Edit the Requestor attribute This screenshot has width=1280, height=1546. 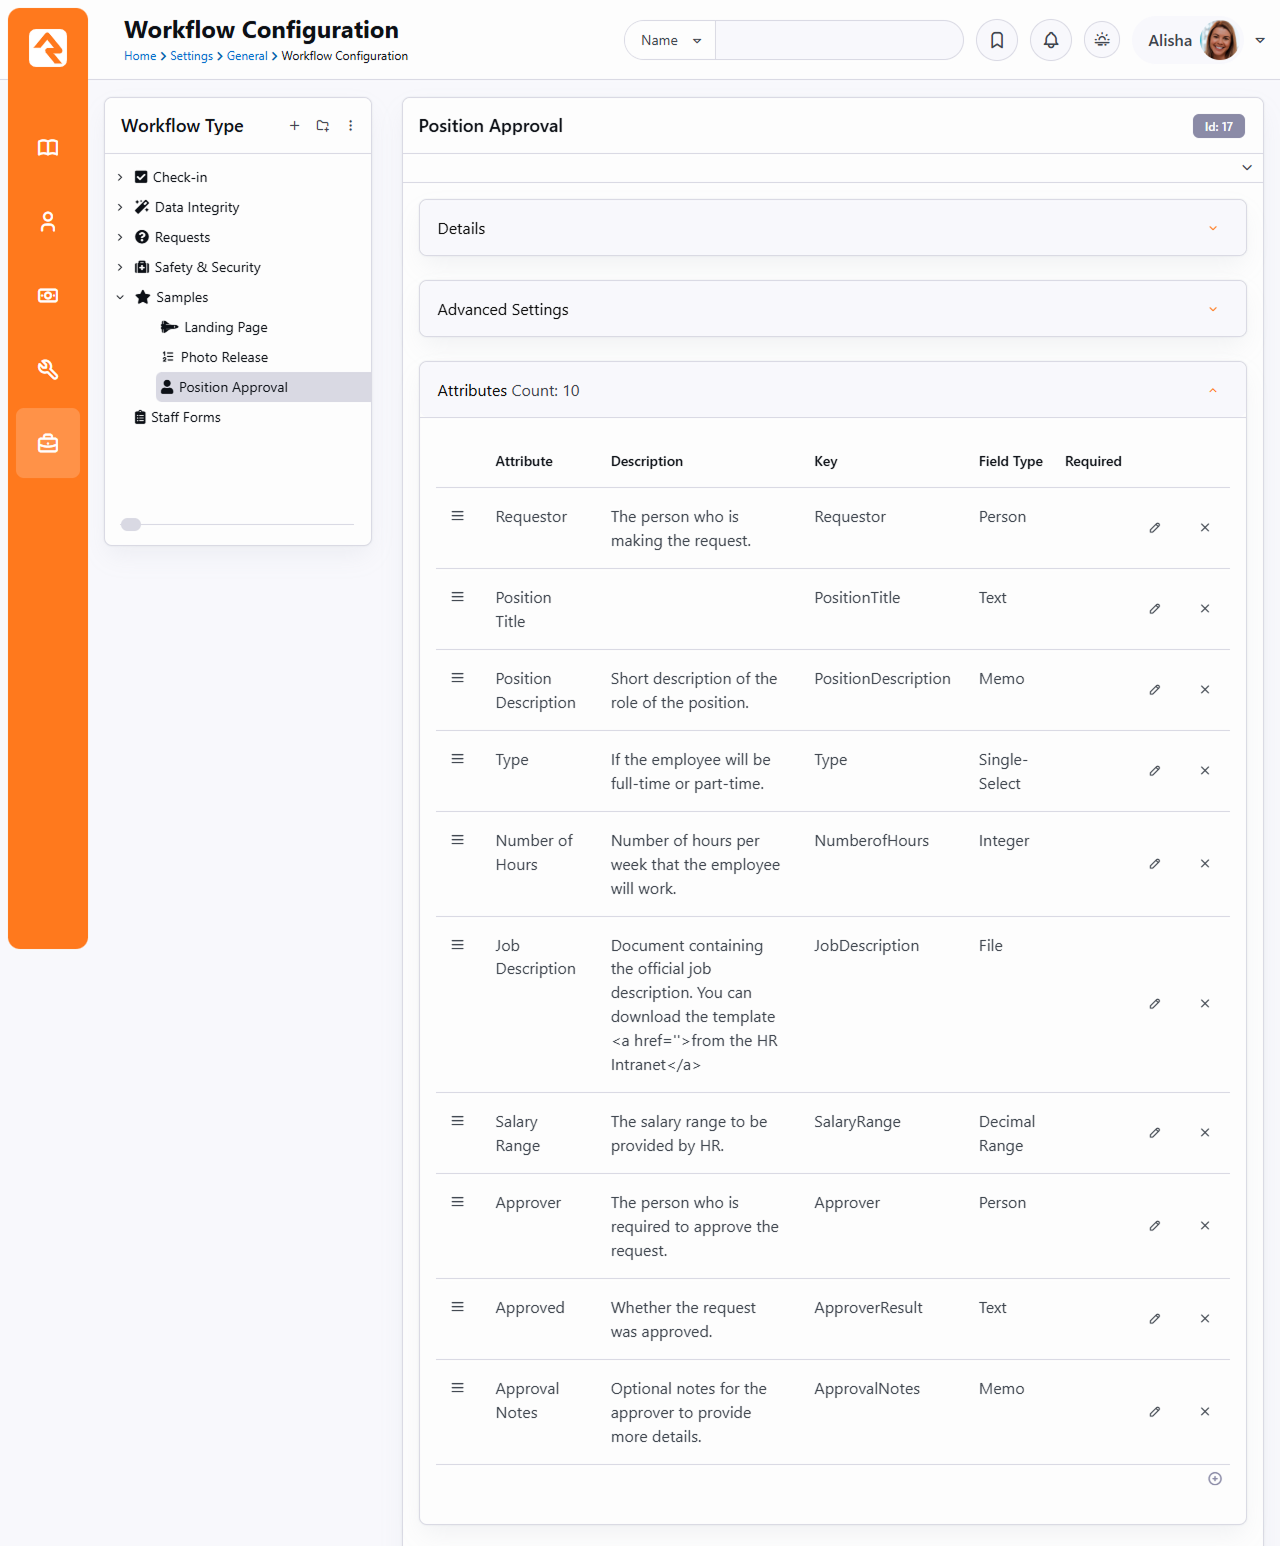(1154, 528)
